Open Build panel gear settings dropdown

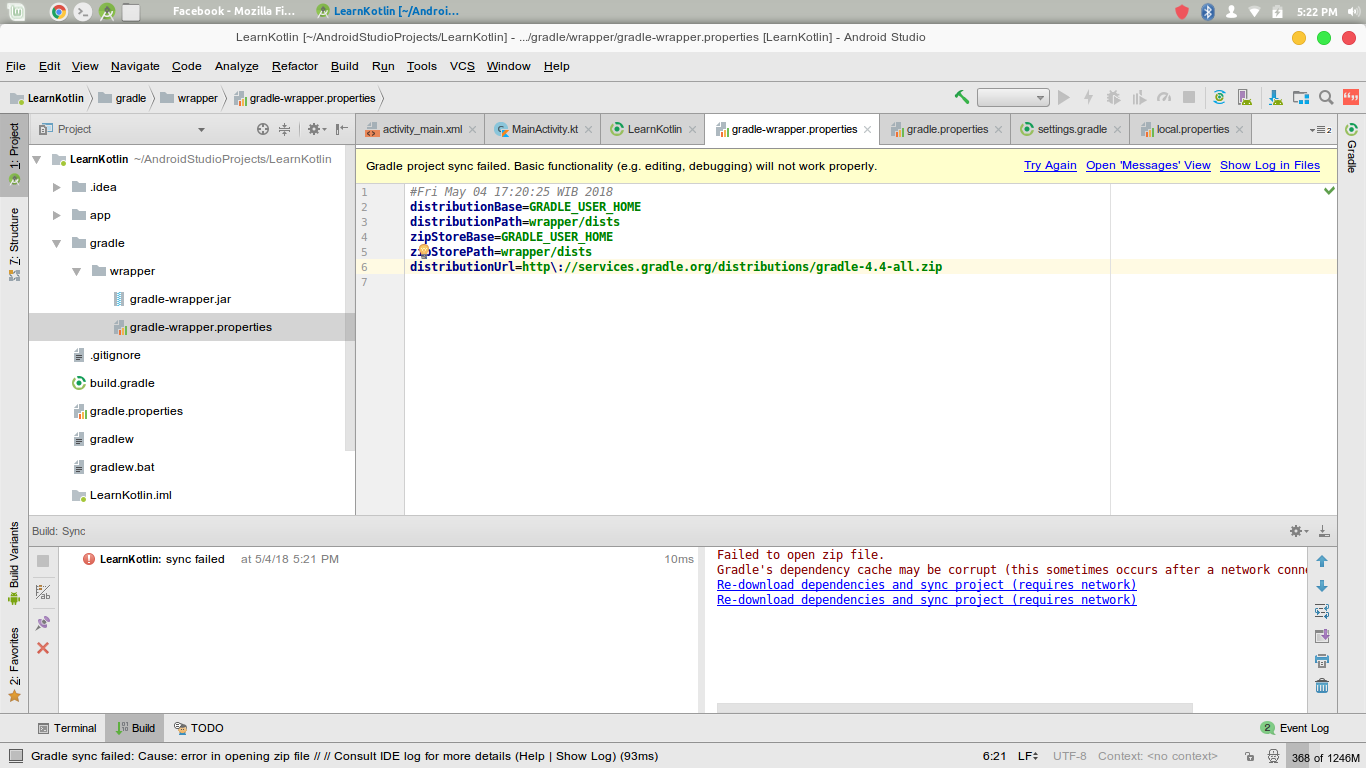[1298, 531]
